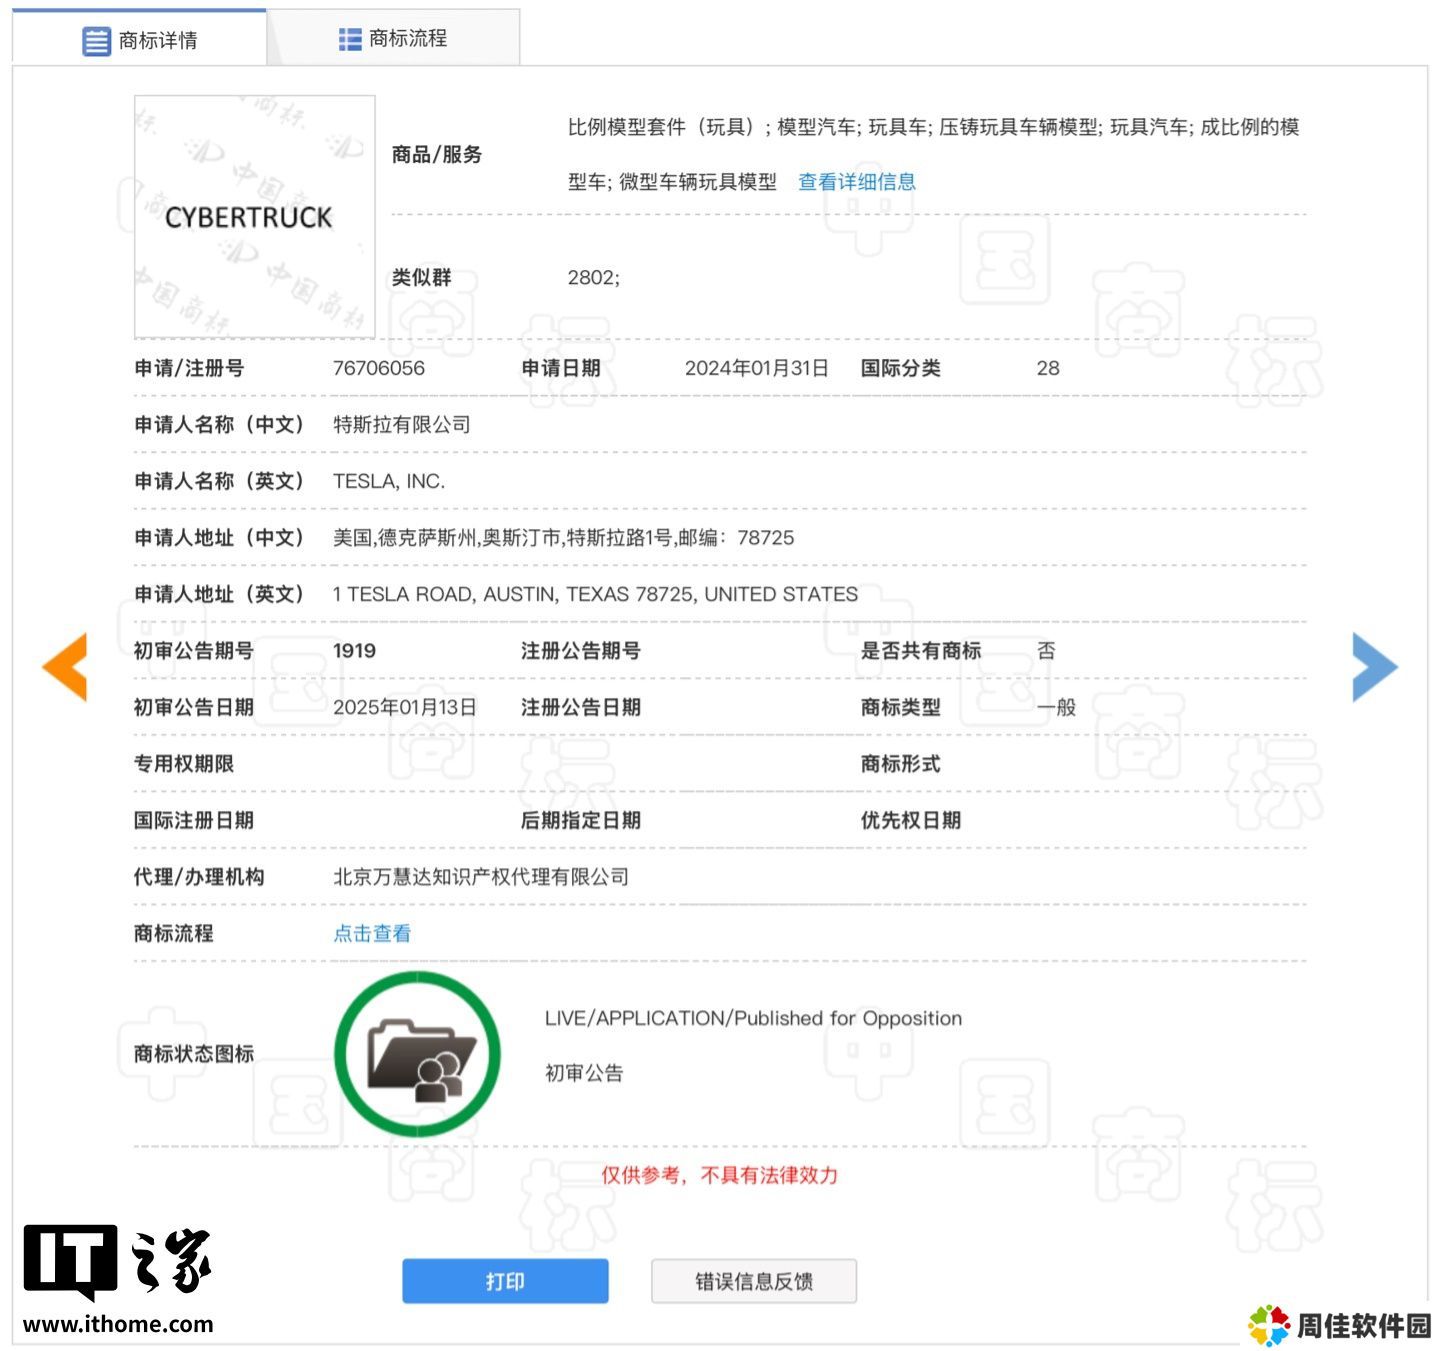Click the 商品/服务 label

(437, 154)
